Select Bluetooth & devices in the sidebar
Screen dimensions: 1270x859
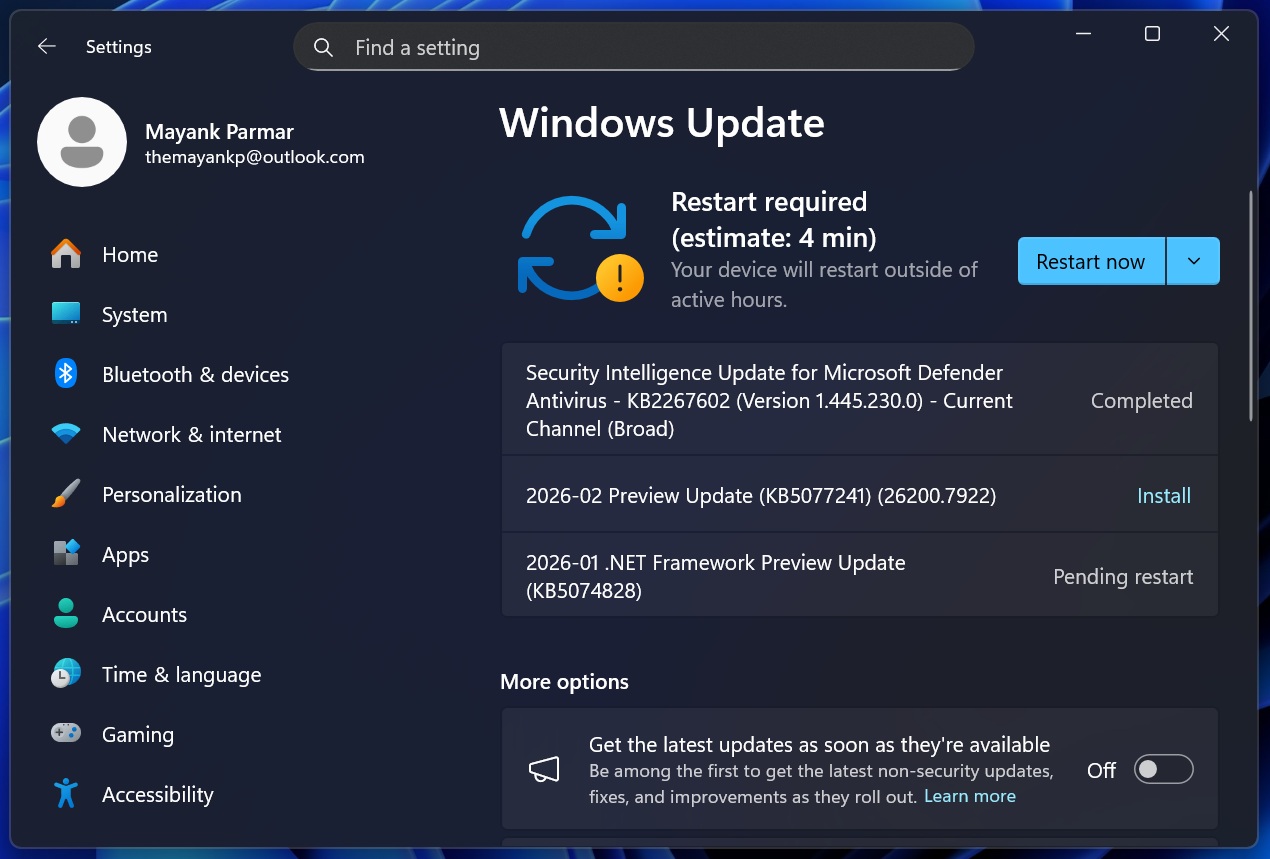(x=195, y=374)
